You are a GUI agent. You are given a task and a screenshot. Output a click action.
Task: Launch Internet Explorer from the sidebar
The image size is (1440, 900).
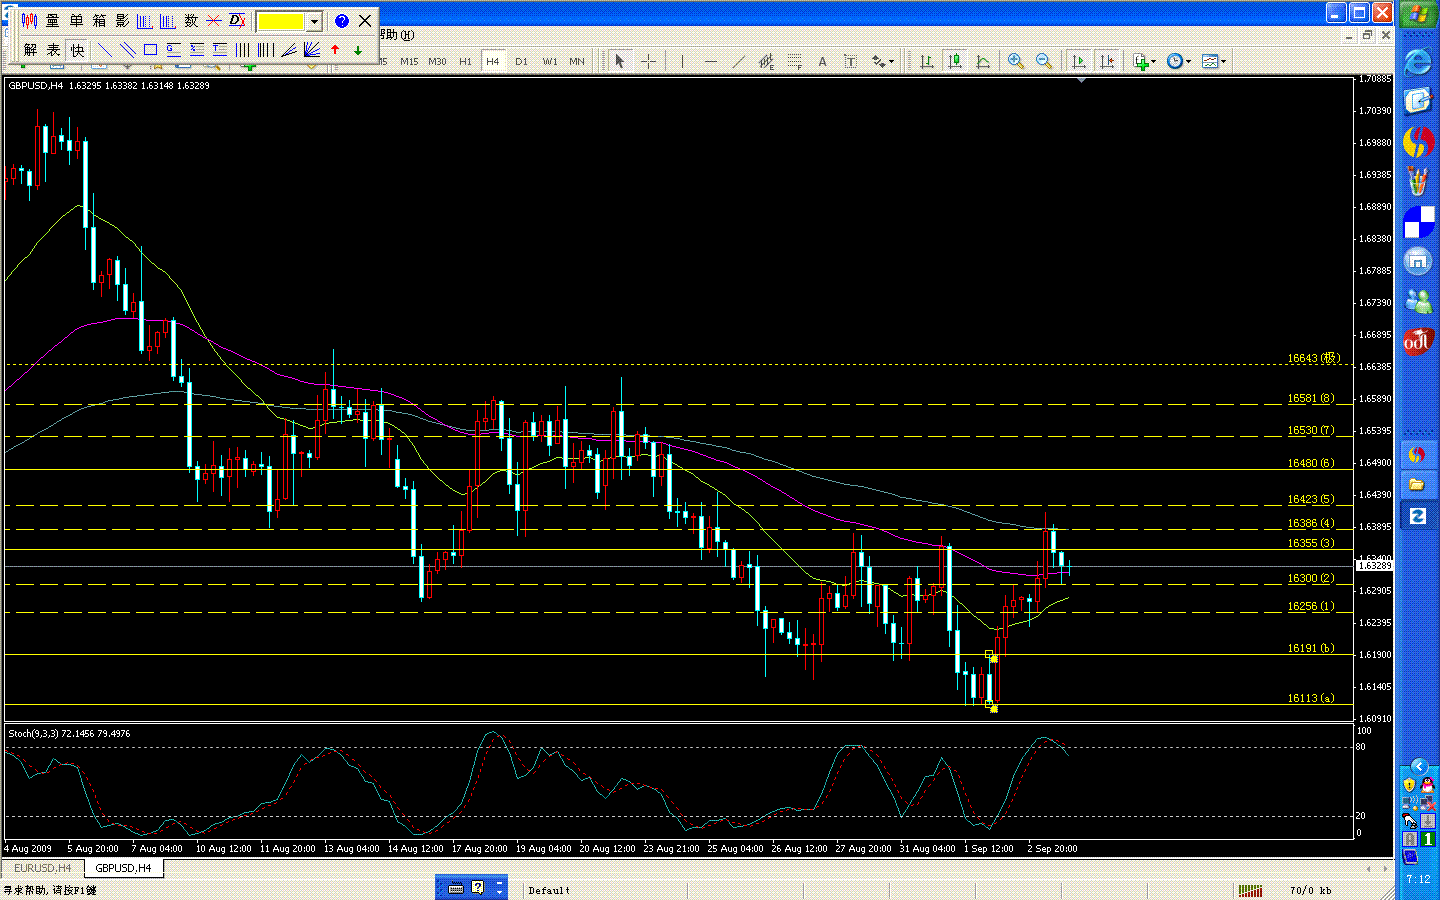coord(1418,62)
